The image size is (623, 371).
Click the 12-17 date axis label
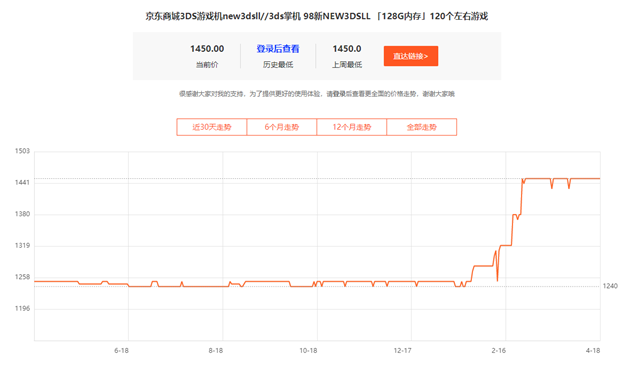[403, 350]
